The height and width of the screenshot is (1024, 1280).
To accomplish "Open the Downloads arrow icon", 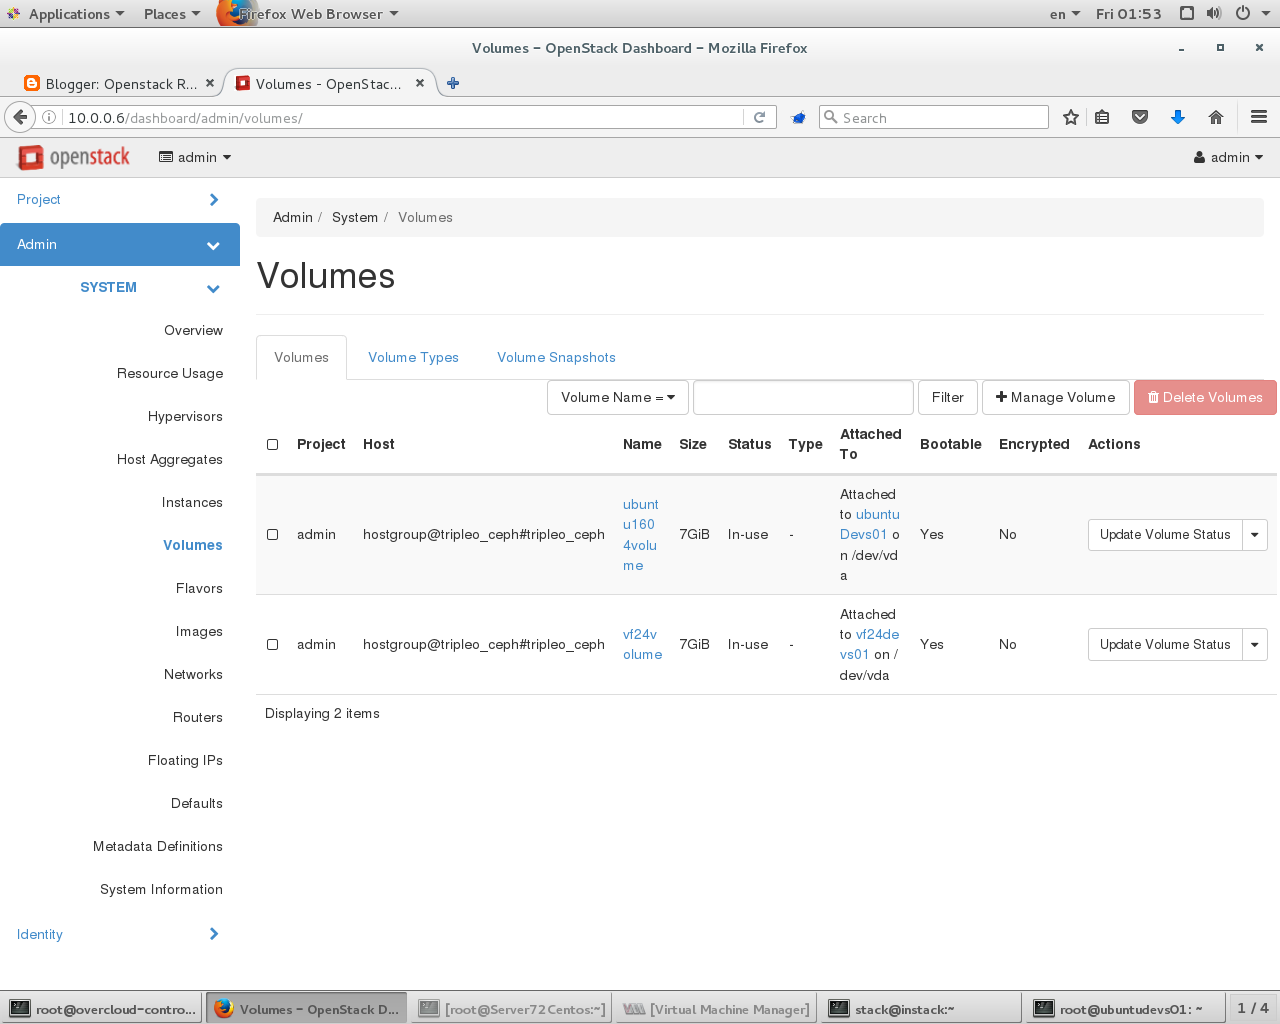I will (x=1178, y=117).
